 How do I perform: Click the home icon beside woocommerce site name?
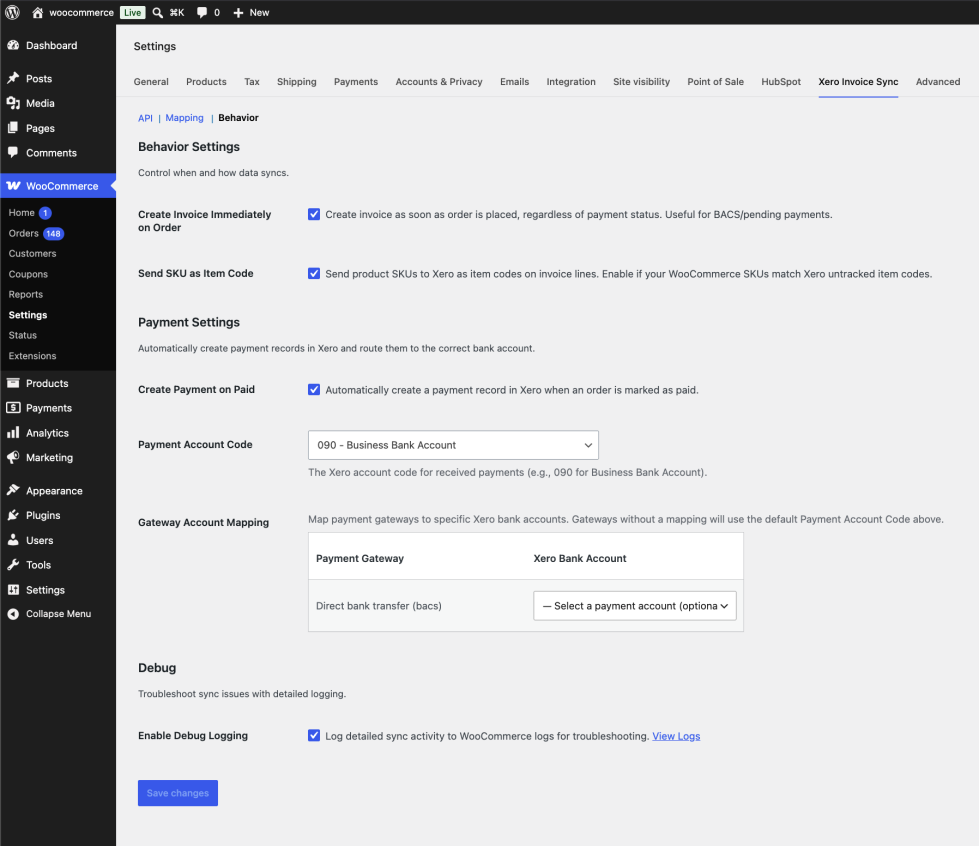pyautogui.click(x=37, y=12)
